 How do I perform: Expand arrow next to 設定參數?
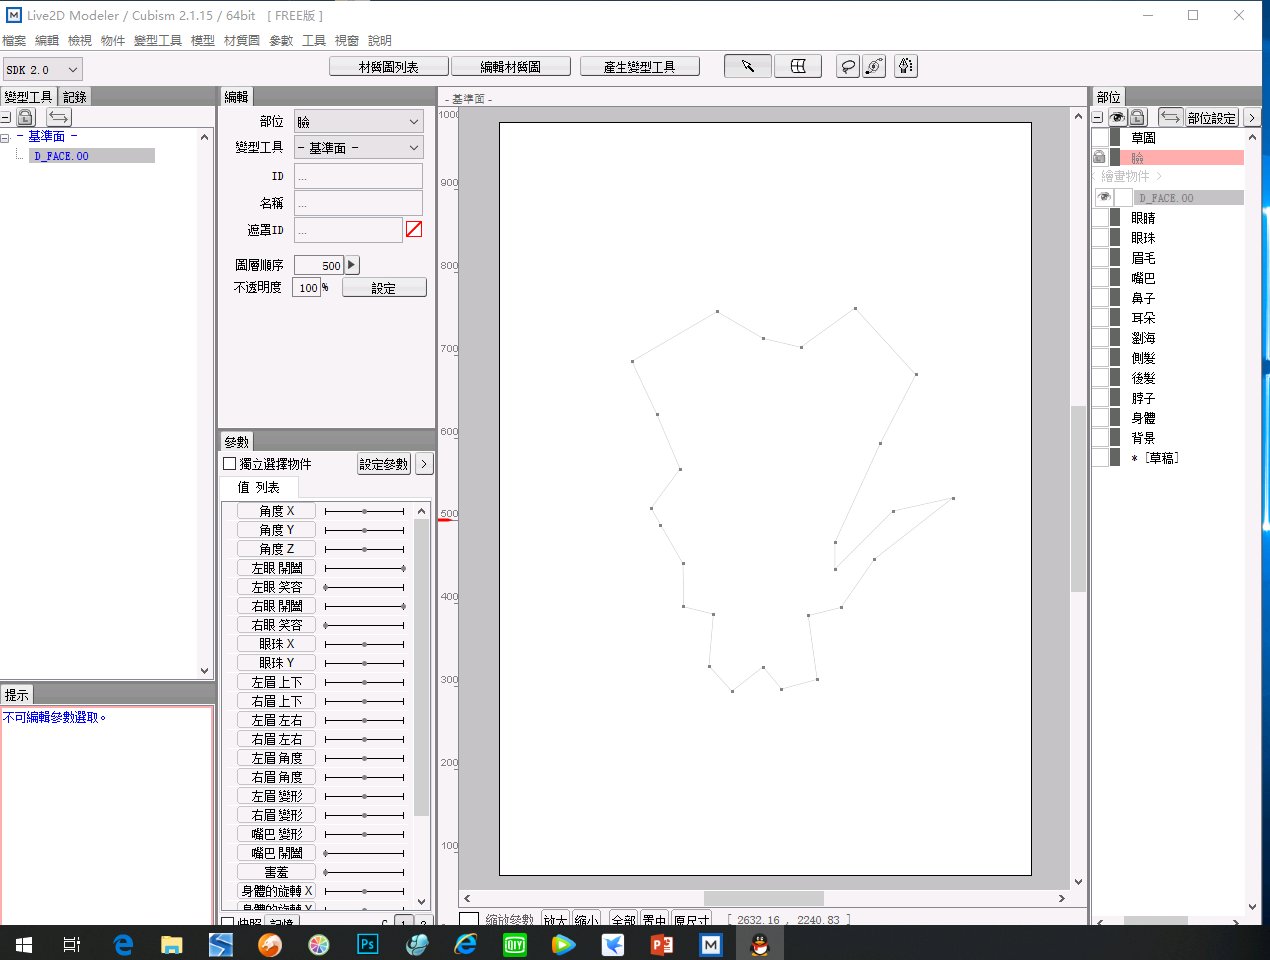424,463
